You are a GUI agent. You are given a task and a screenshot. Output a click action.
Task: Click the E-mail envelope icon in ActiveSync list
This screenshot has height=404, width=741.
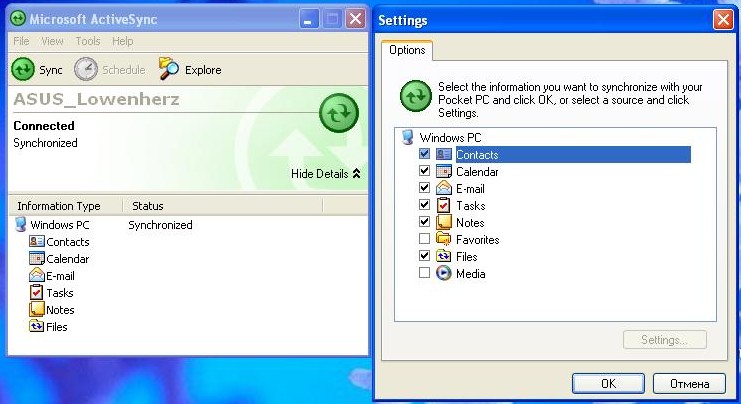click(37, 275)
